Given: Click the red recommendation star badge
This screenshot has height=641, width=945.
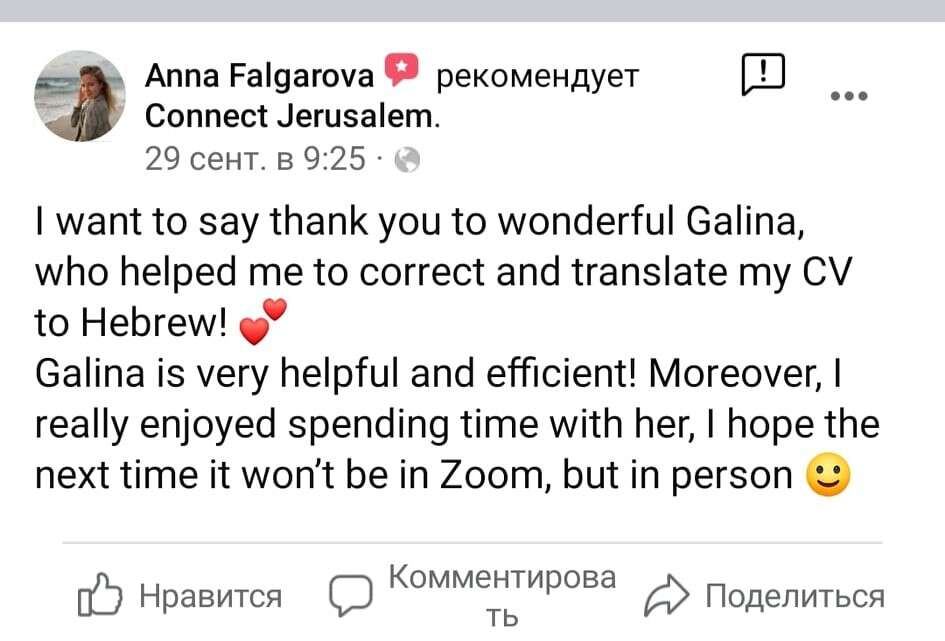Looking at the screenshot, I should pos(400,72).
